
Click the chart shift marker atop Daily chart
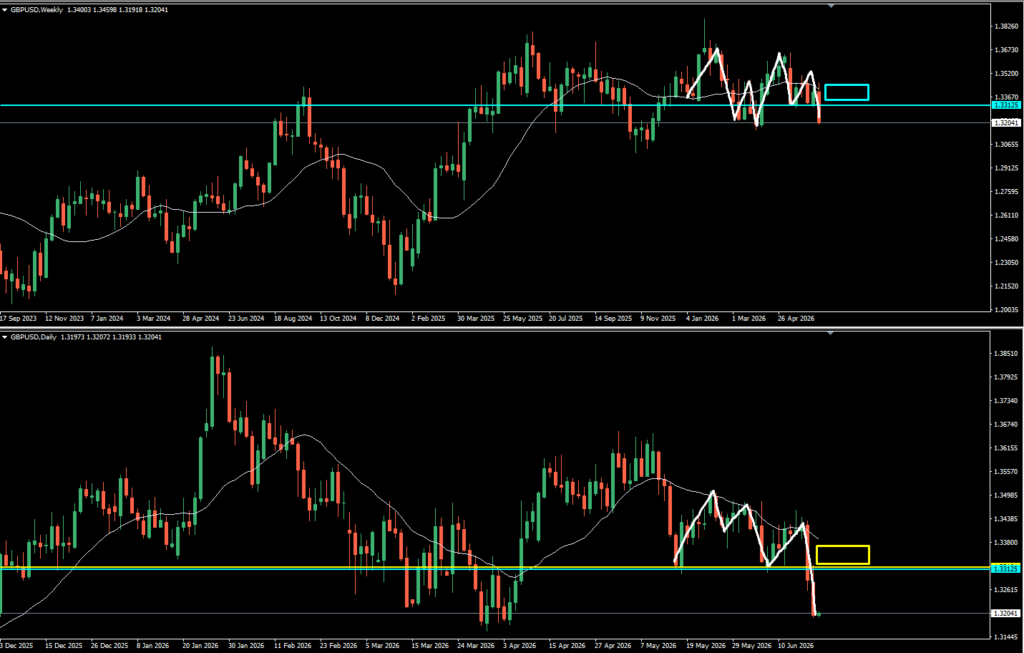coord(831,333)
